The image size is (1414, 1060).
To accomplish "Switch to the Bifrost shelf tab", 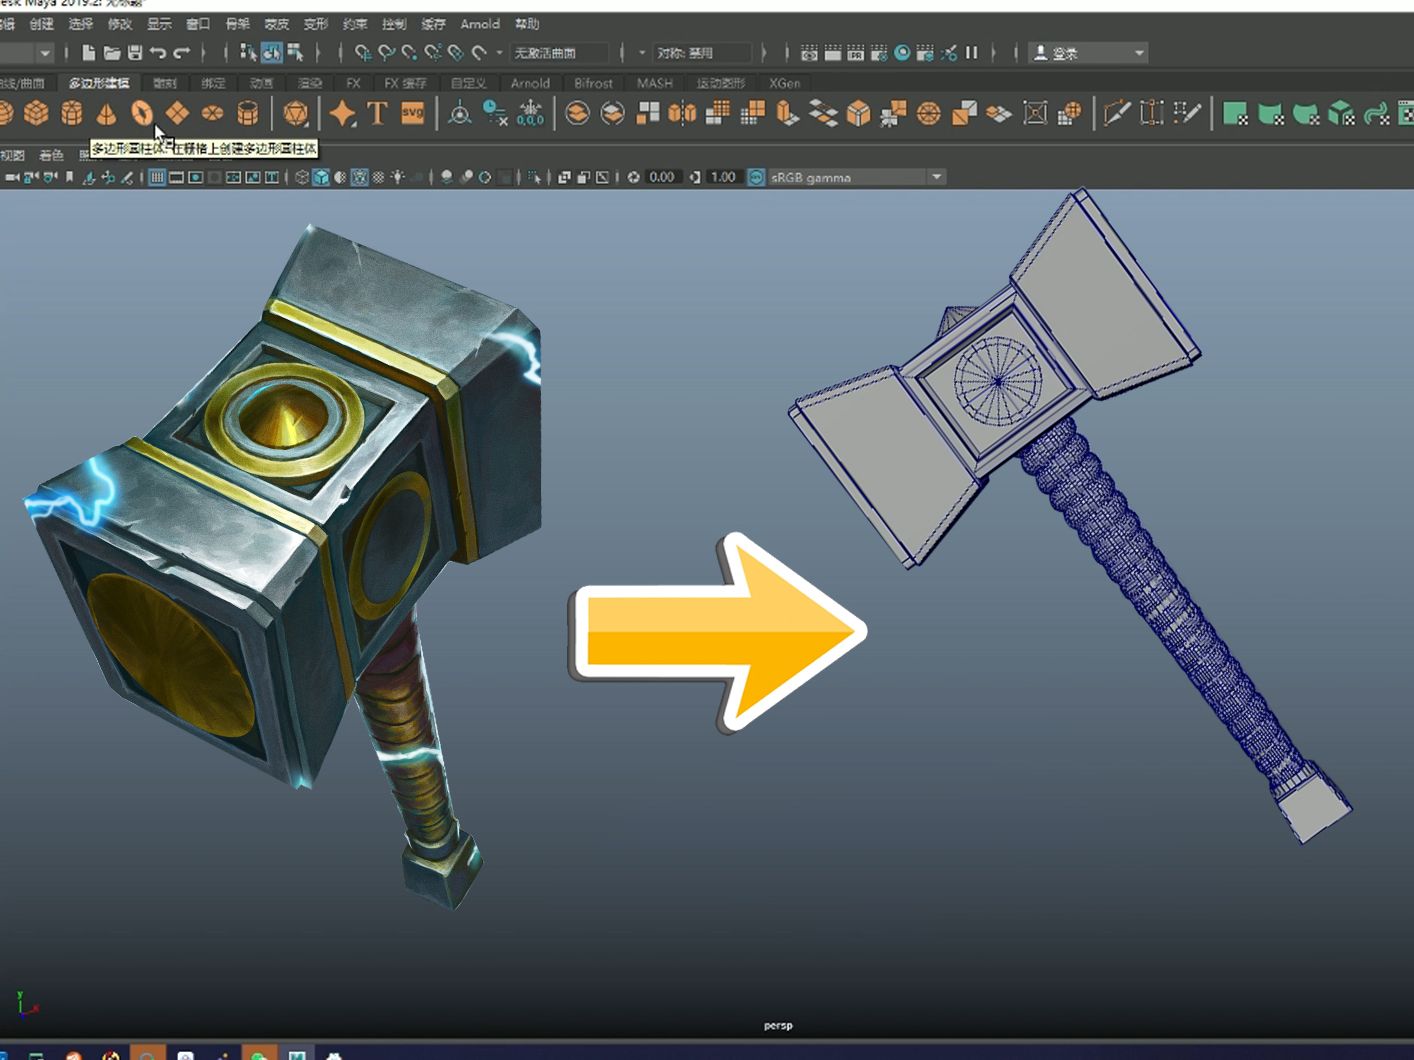I will click(x=593, y=83).
